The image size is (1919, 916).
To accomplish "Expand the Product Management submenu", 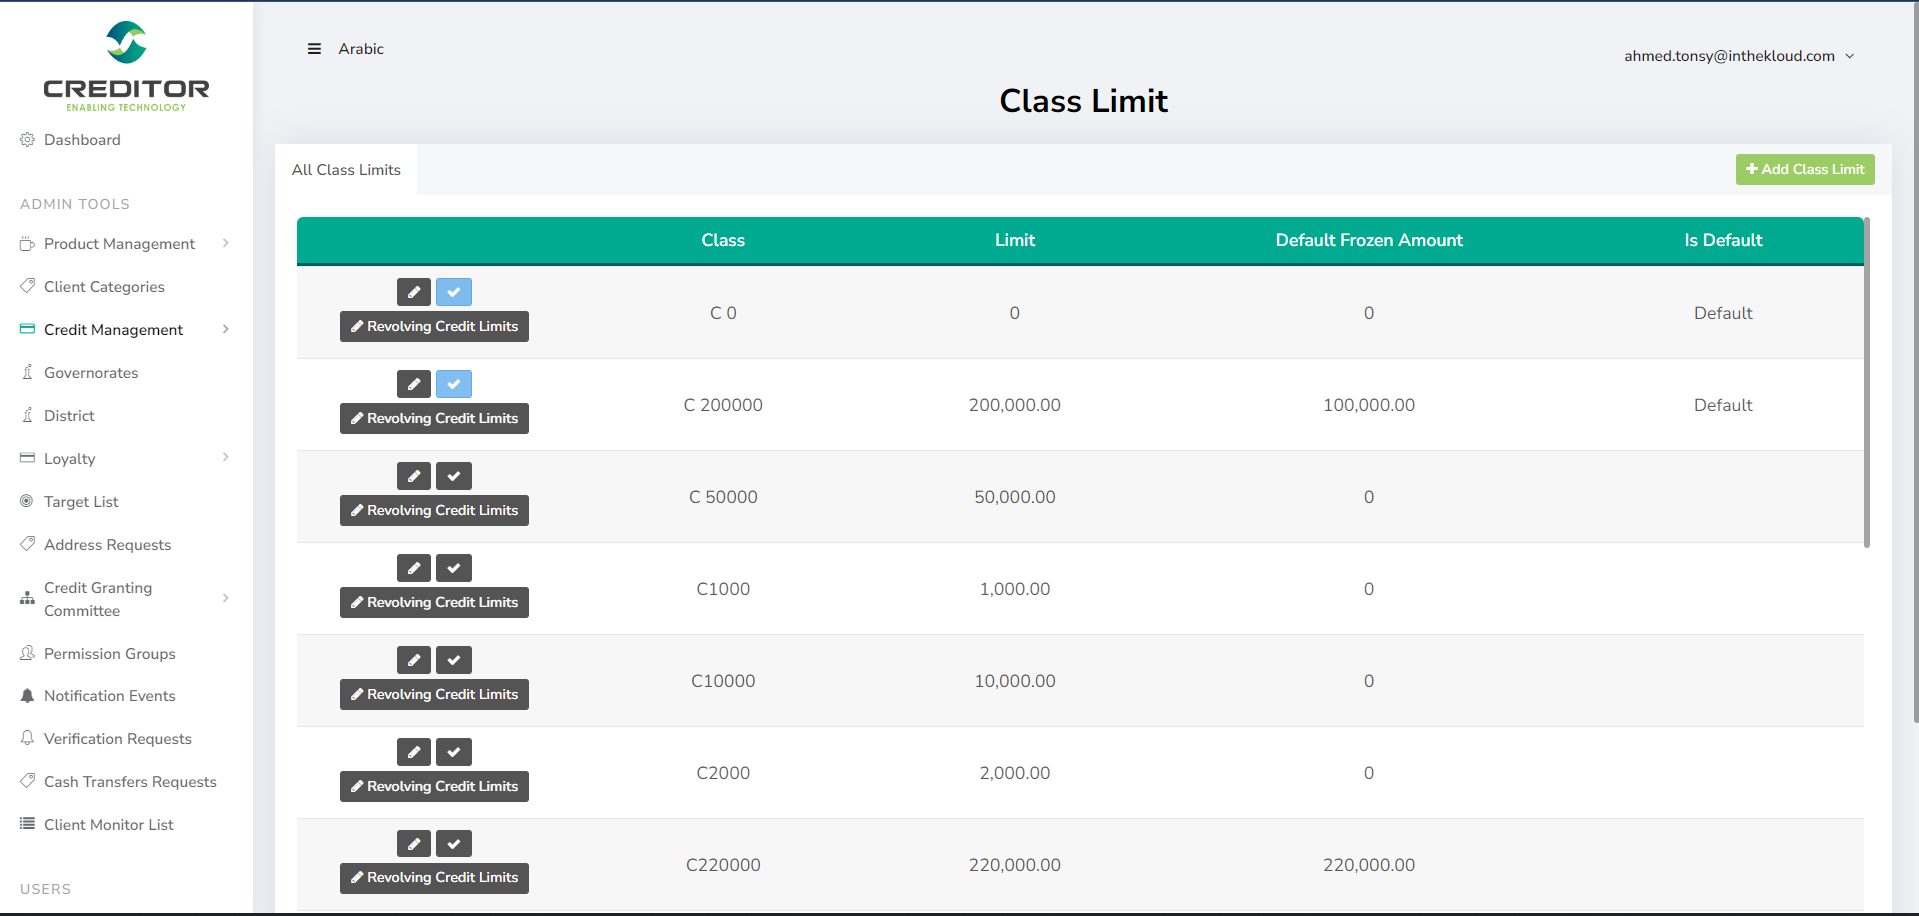I will (226, 243).
